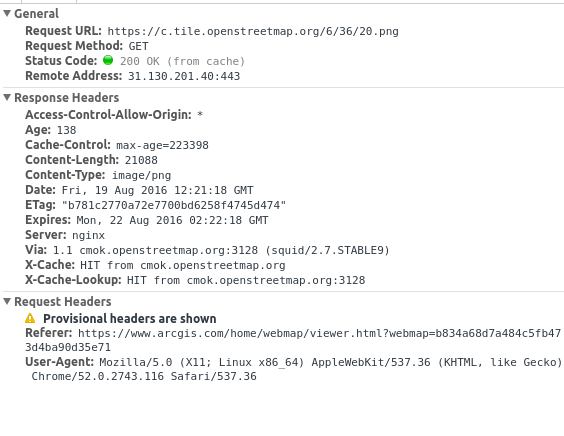This screenshot has height=436, width=564.
Task: Select the Request URL value
Action: [253, 32]
